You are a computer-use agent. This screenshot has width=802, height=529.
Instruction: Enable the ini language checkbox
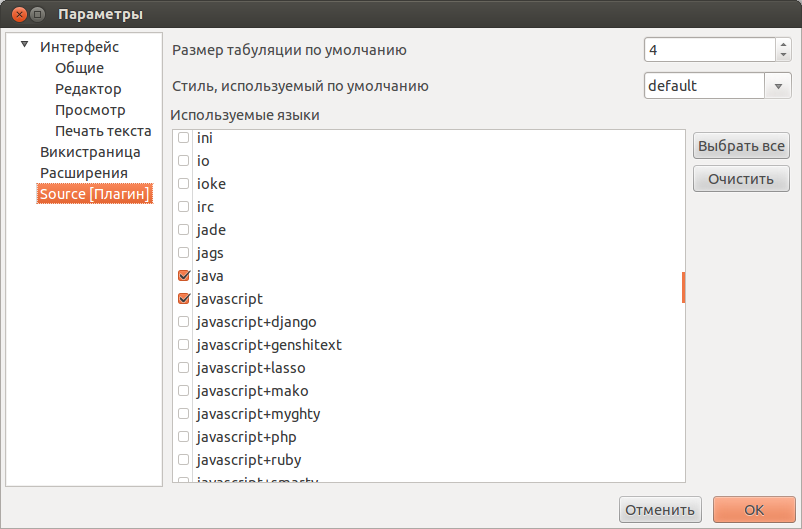coord(184,138)
